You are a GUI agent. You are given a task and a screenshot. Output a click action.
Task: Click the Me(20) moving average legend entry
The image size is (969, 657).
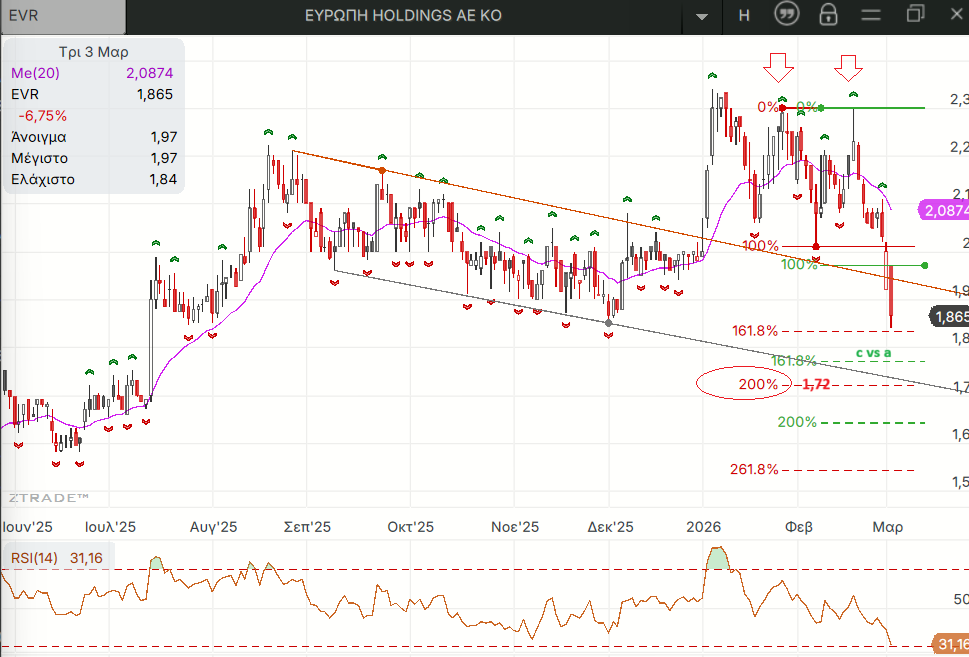point(35,73)
